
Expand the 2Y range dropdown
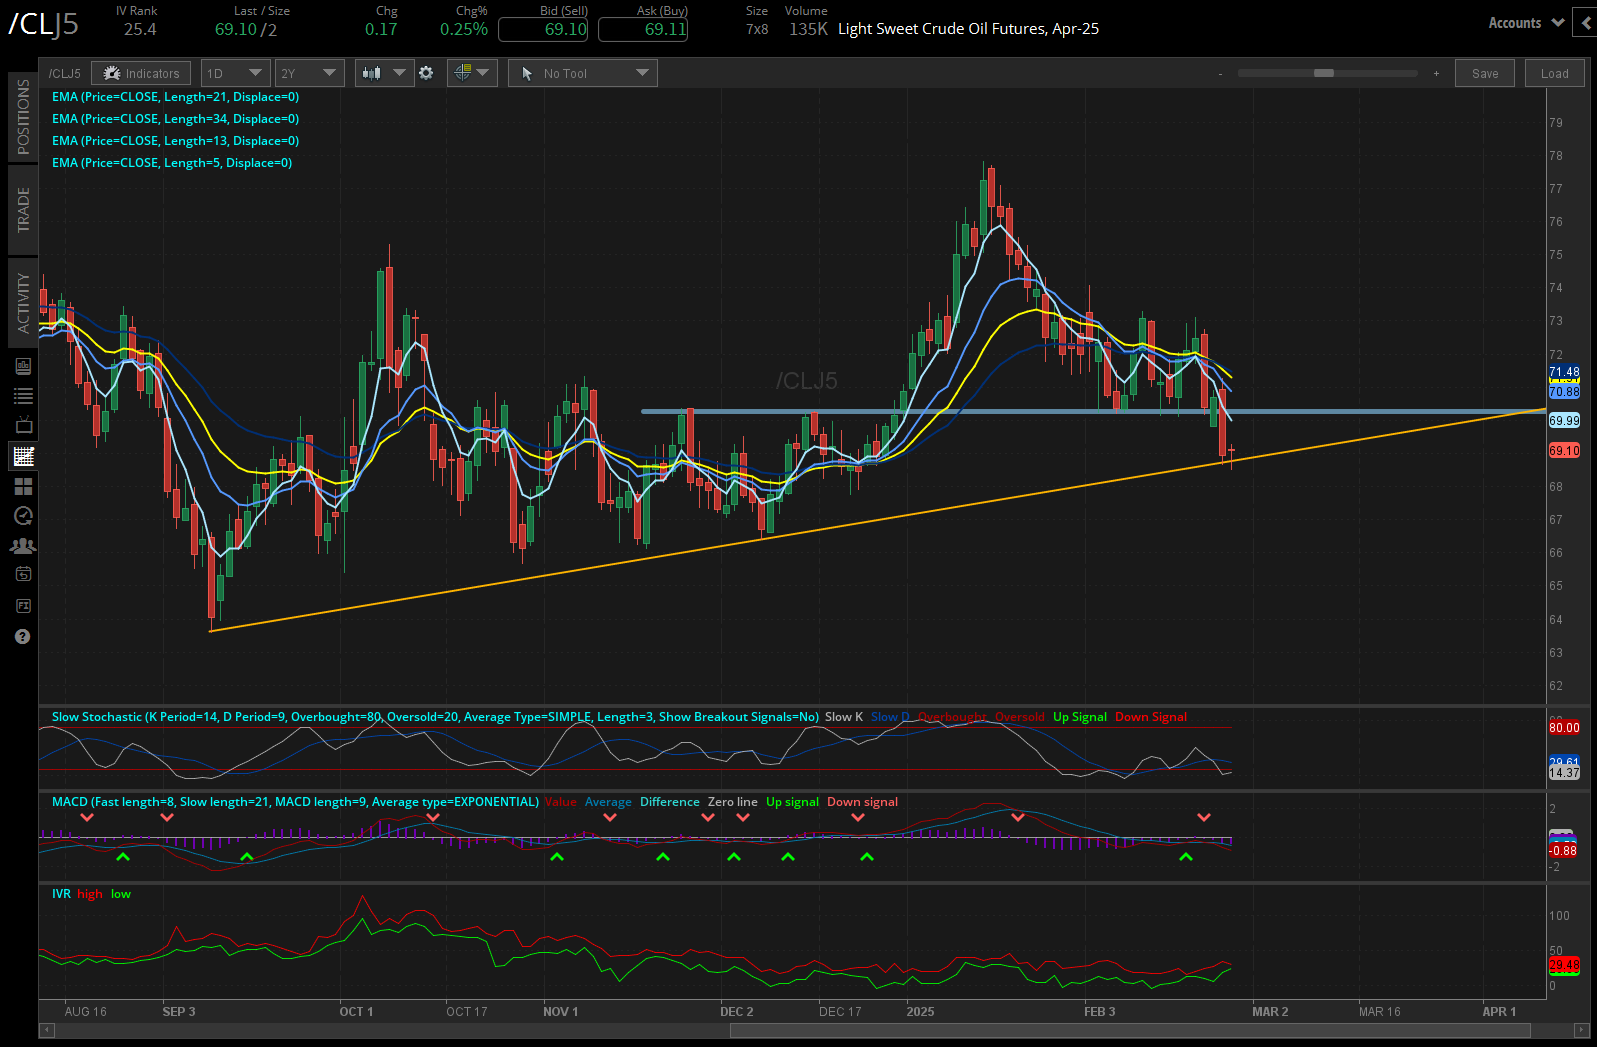(310, 73)
